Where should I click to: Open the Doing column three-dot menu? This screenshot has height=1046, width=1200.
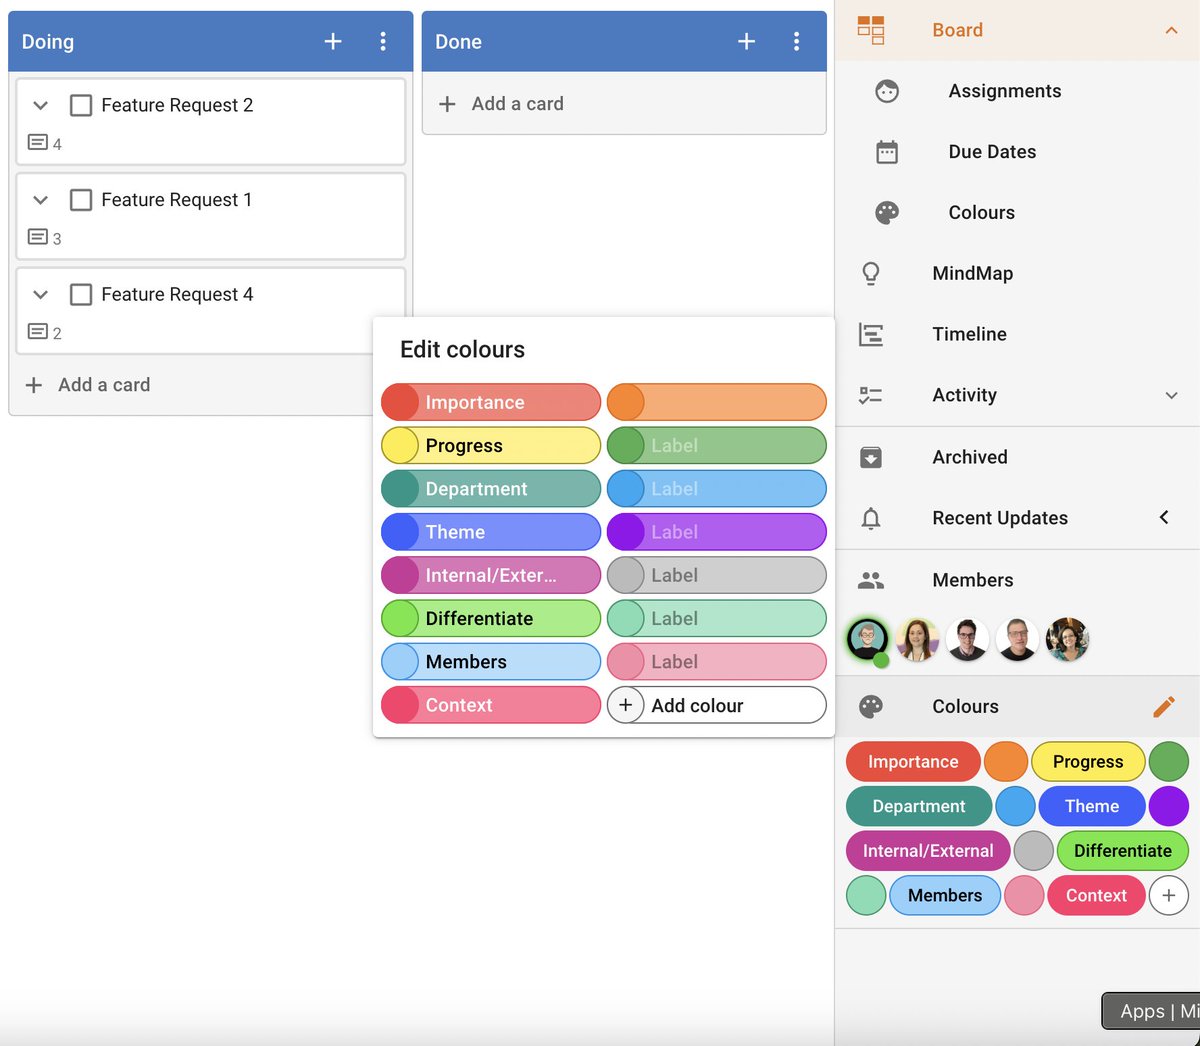pos(383,41)
